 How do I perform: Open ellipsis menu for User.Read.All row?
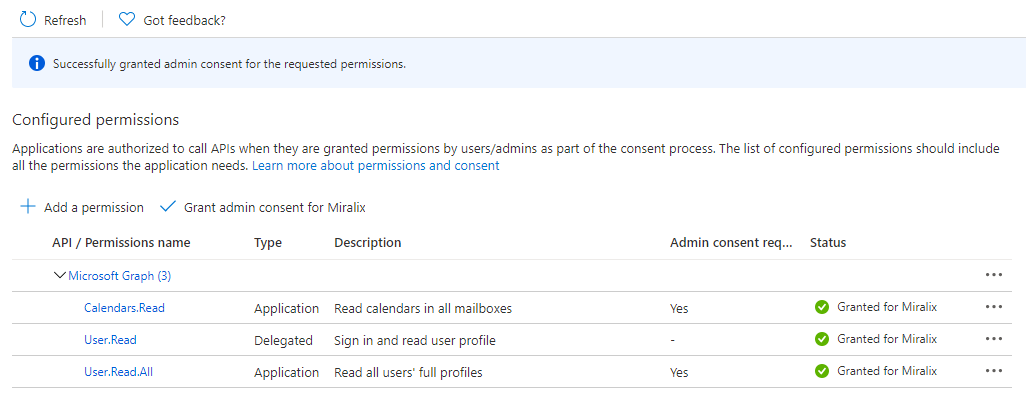(x=993, y=371)
